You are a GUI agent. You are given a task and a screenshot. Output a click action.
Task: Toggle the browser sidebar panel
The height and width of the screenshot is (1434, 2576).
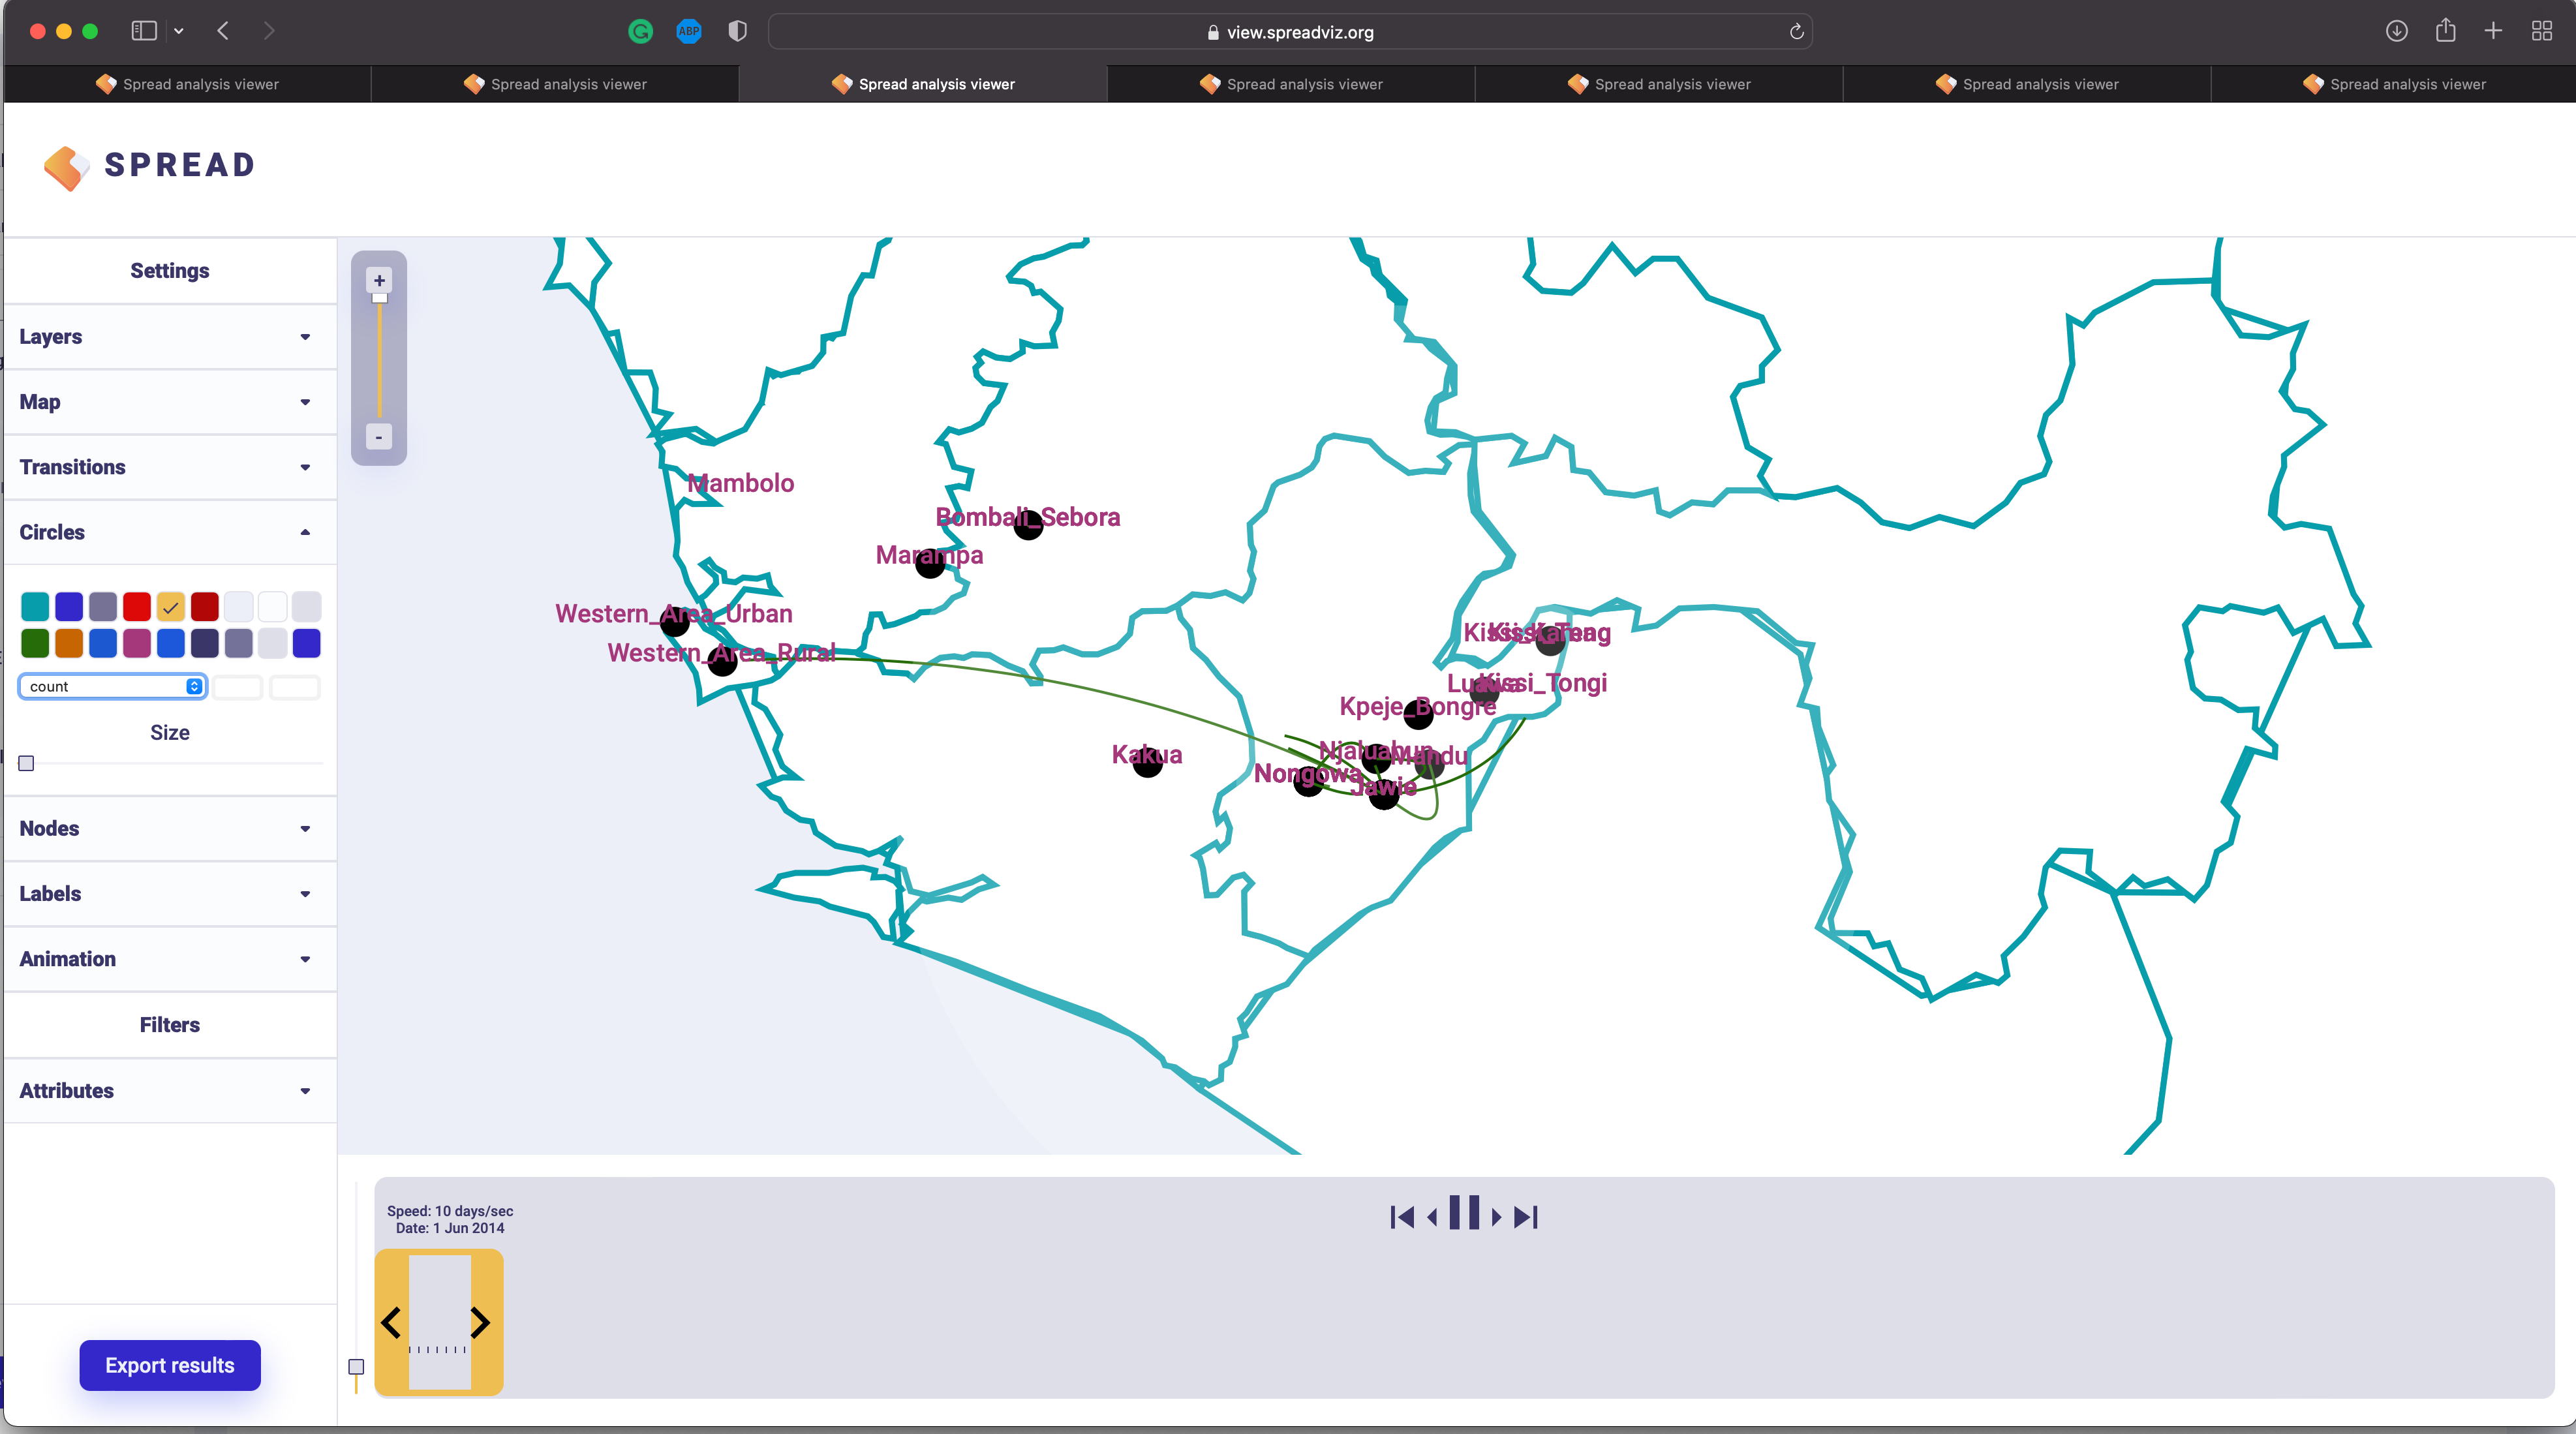click(x=142, y=31)
